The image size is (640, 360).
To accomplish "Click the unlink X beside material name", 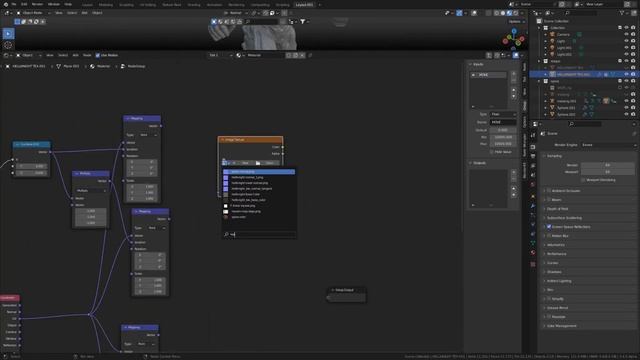I will 302,55.
